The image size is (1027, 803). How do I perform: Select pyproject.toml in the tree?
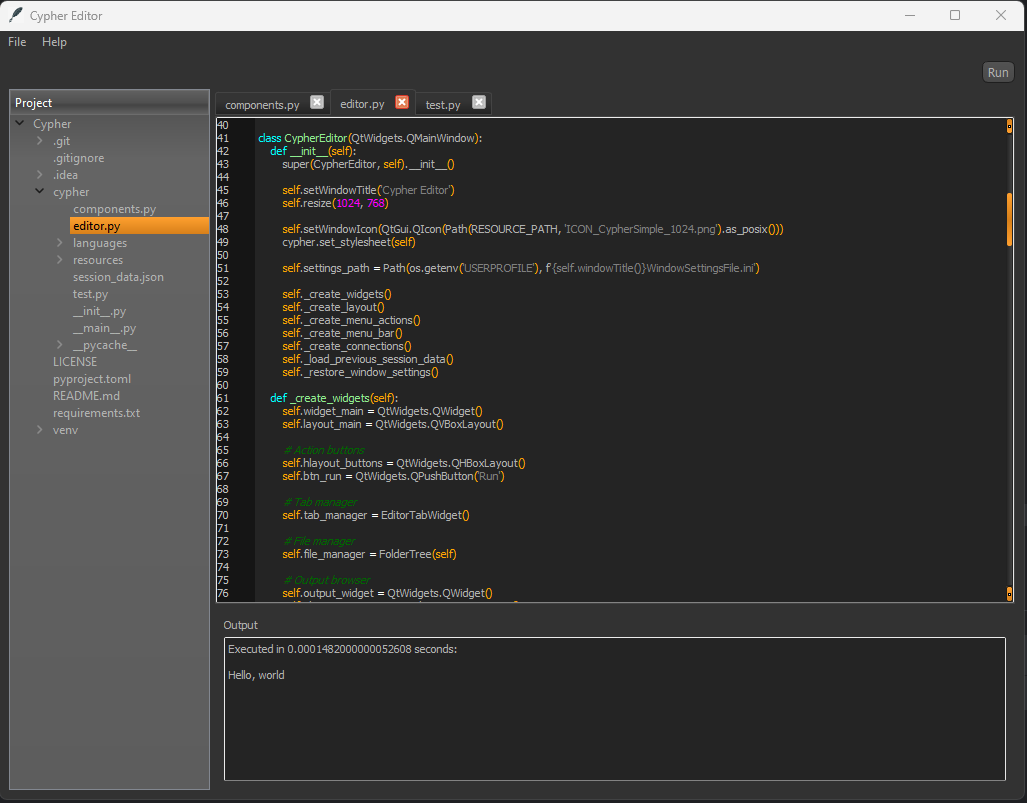click(x=92, y=379)
